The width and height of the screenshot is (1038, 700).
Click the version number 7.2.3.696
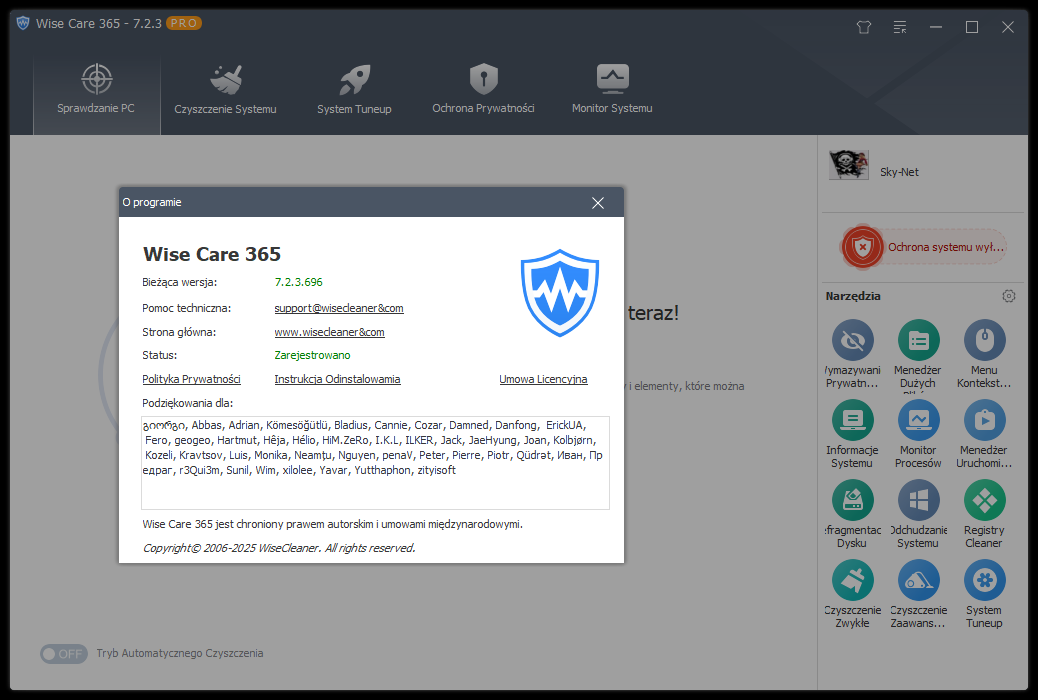[299, 282]
